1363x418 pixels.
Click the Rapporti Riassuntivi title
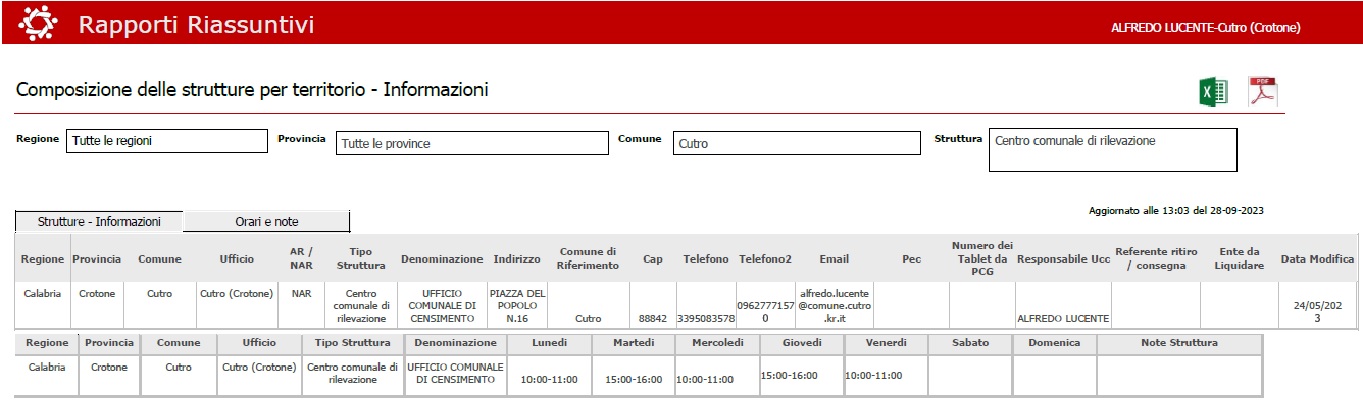tap(196, 25)
